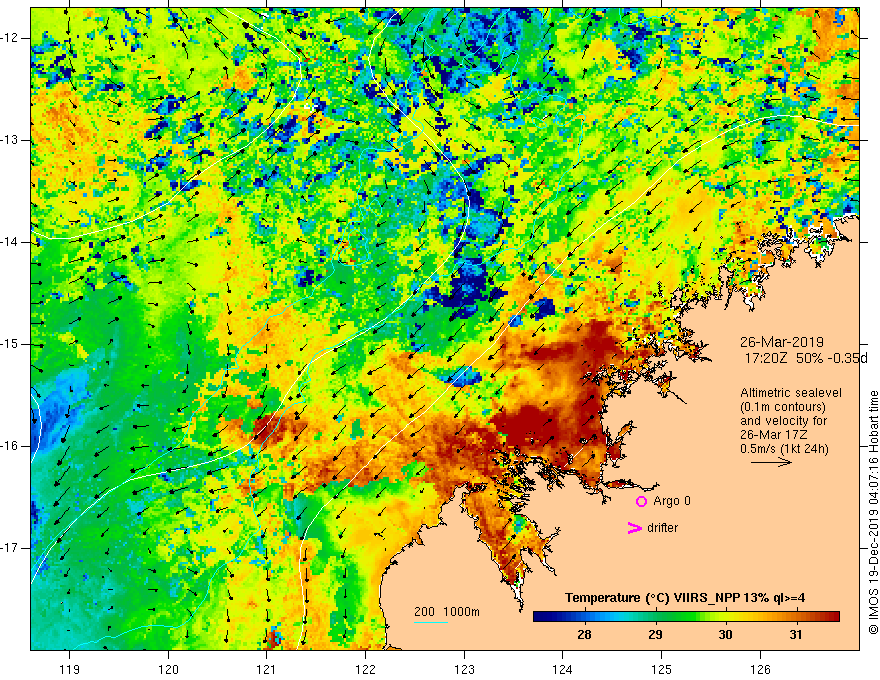Click latitude axis label -16
The width and height of the screenshot is (880, 680).
10,447
